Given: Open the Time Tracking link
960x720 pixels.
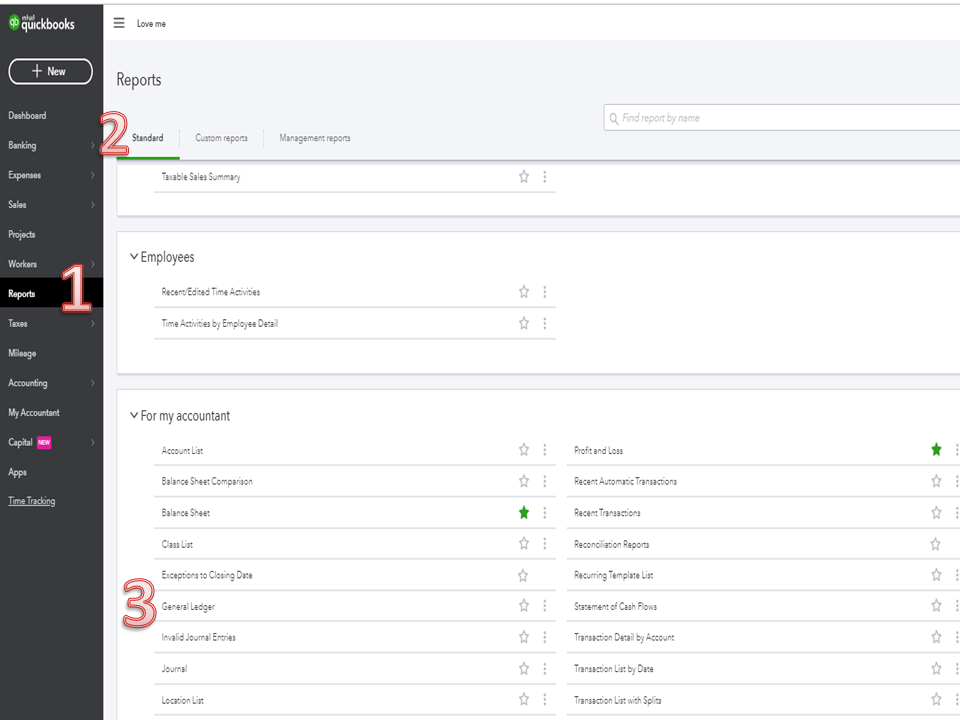Looking at the screenshot, I should point(32,501).
